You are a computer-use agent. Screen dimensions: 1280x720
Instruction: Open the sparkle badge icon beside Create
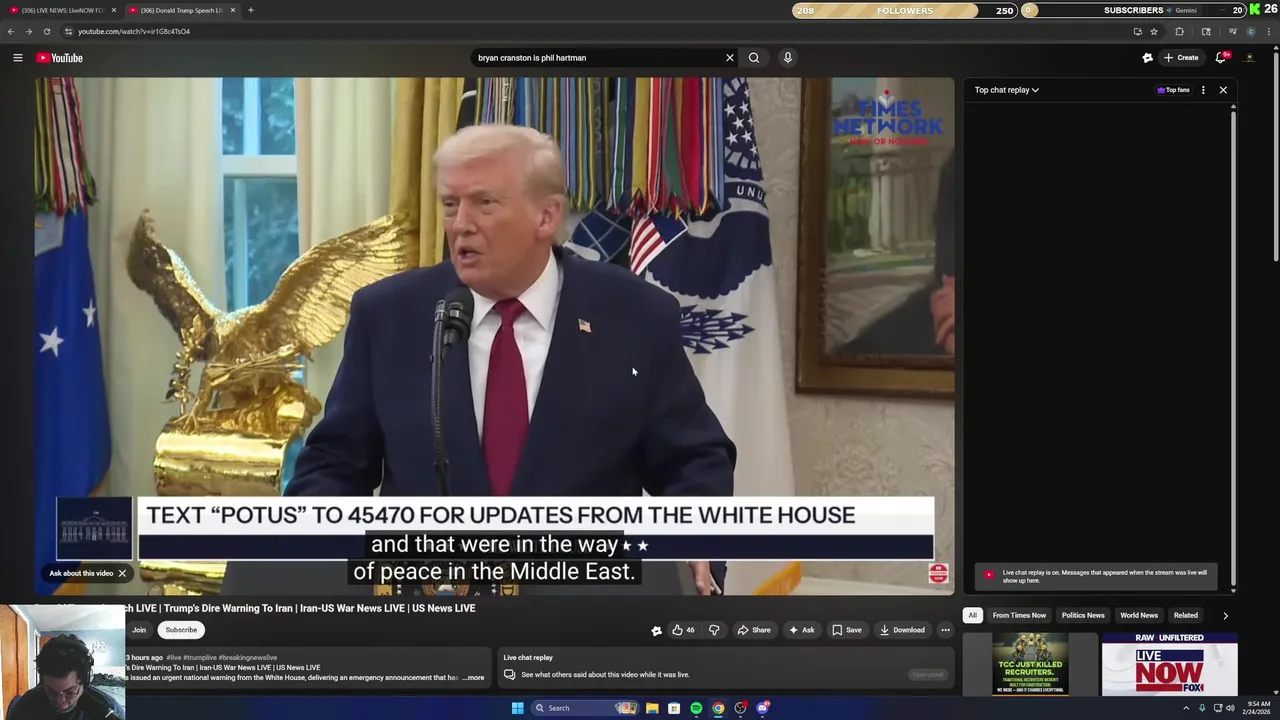(1147, 58)
